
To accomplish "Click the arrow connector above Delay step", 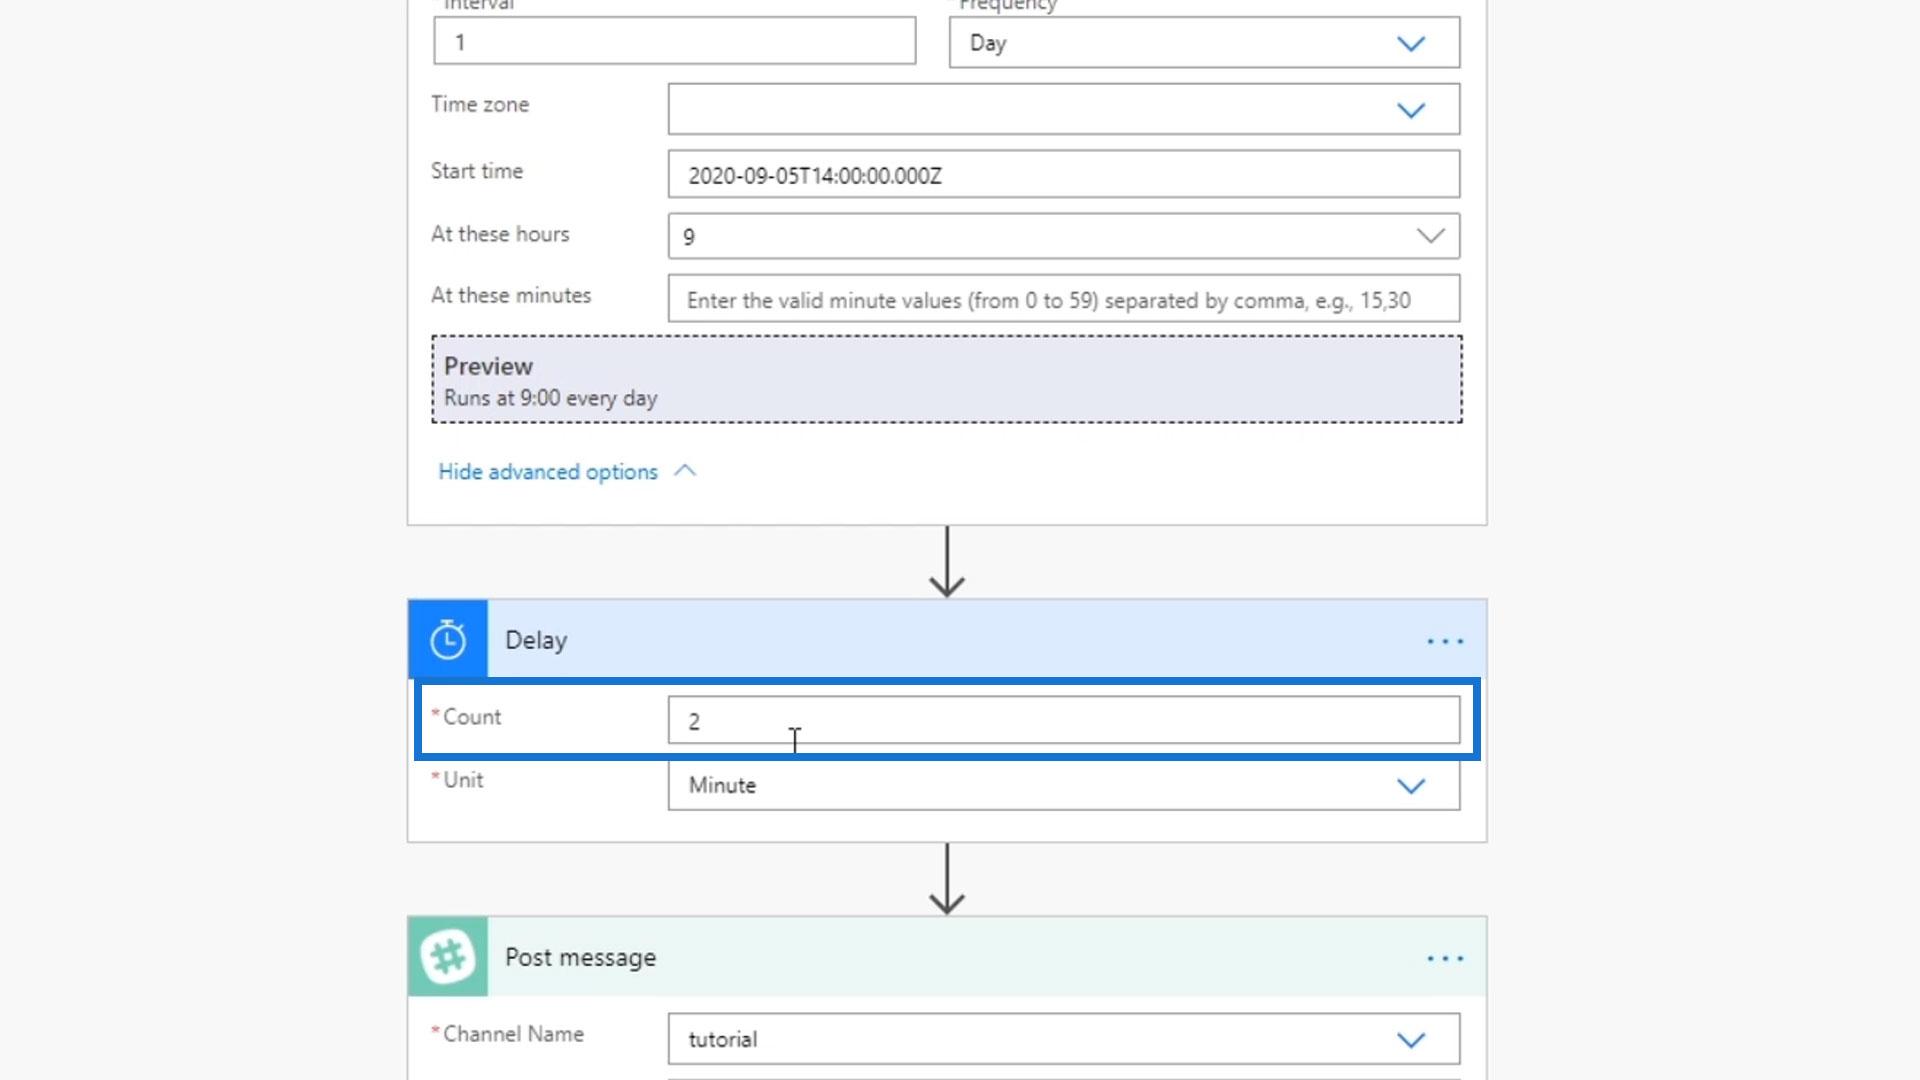I will pyautogui.click(x=946, y=563).
